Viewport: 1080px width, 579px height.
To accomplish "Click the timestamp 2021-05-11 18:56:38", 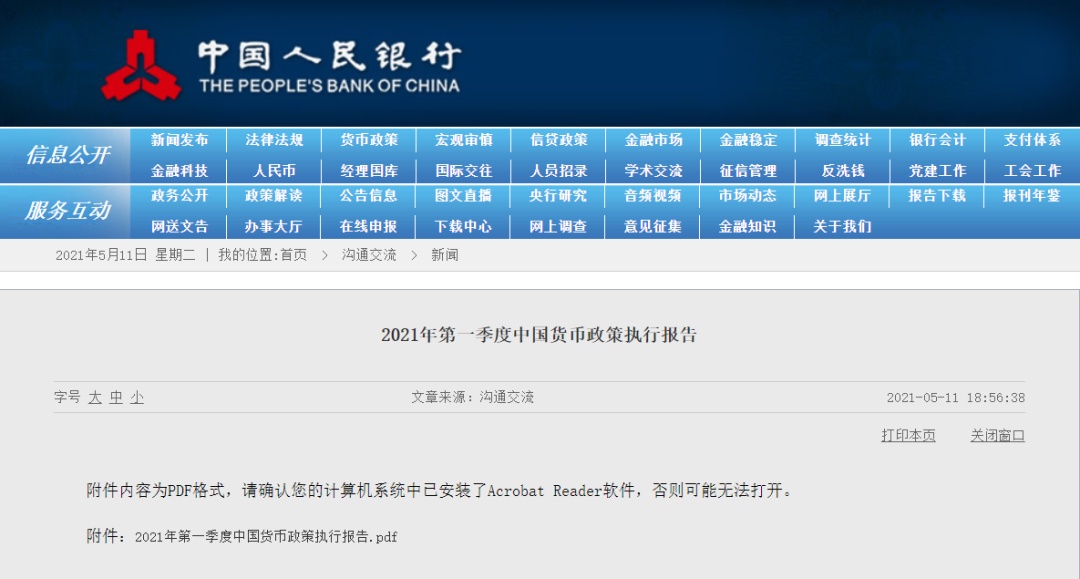I will tap(955, 398).
